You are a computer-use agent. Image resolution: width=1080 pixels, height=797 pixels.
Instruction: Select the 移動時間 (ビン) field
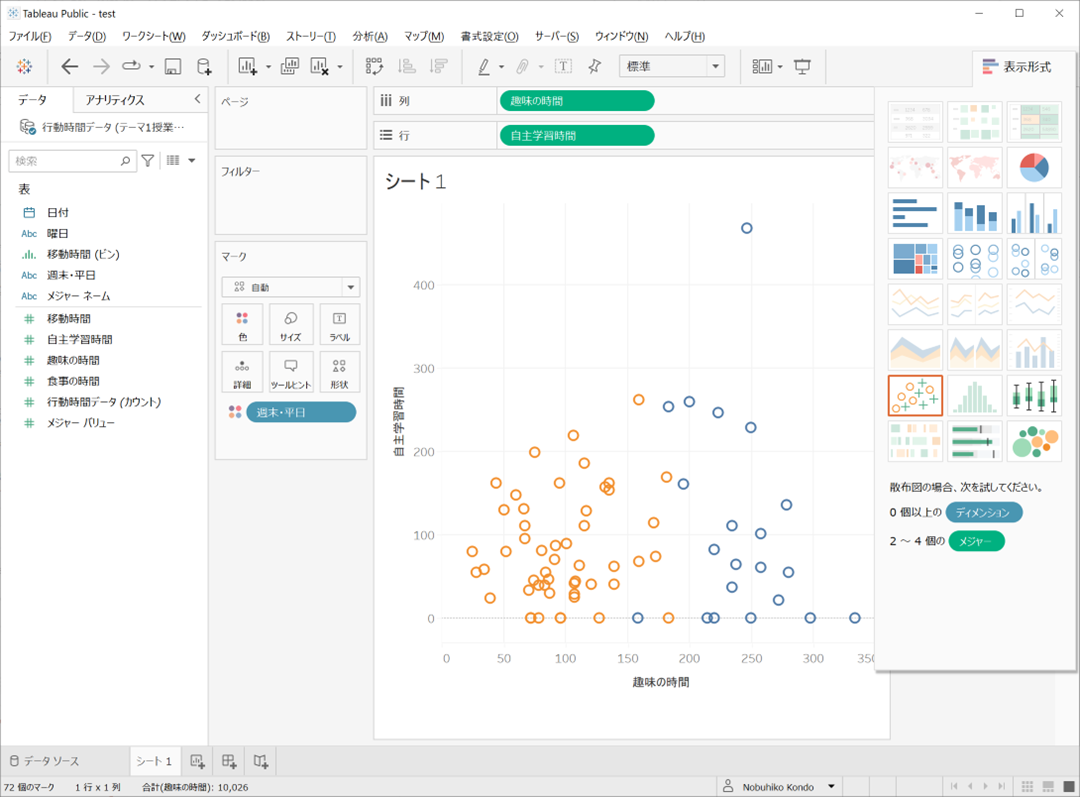click(83, 254)
